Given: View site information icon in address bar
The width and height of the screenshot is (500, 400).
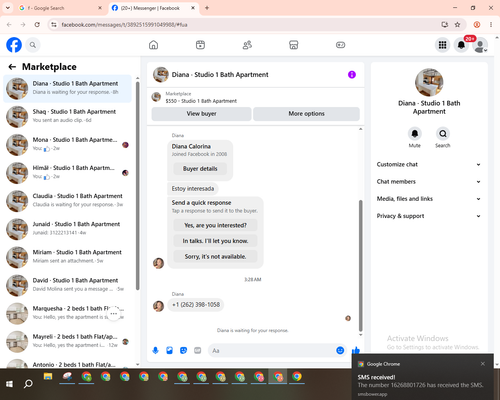Looking at the screenshot, I should tap(54, 24).
